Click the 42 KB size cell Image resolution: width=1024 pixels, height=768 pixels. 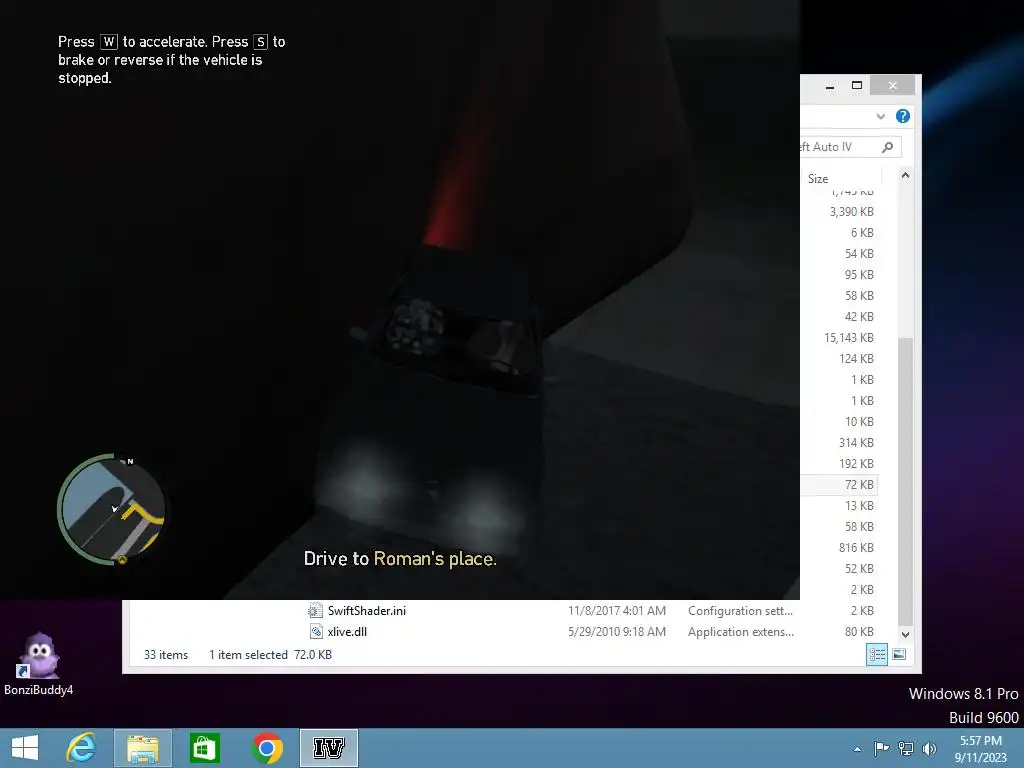click(859, 317)
